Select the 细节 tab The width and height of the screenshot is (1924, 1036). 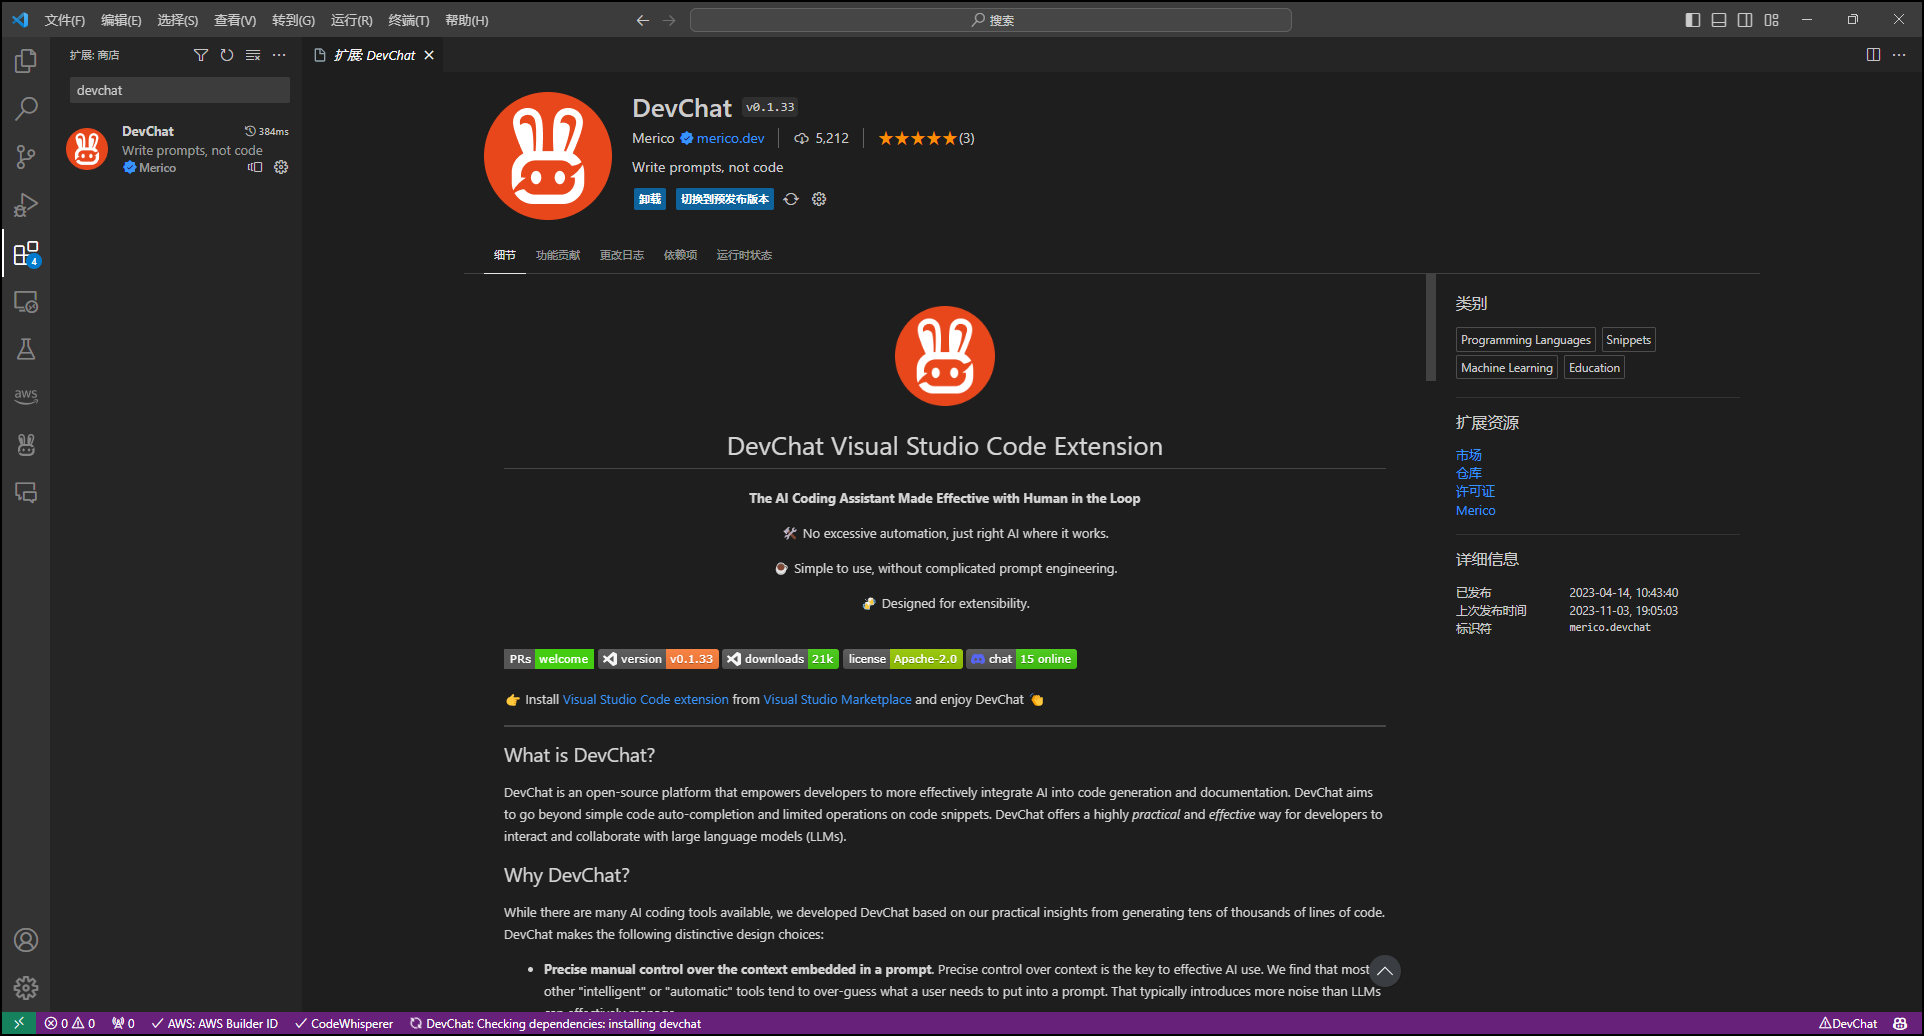(x=505, y=255)
